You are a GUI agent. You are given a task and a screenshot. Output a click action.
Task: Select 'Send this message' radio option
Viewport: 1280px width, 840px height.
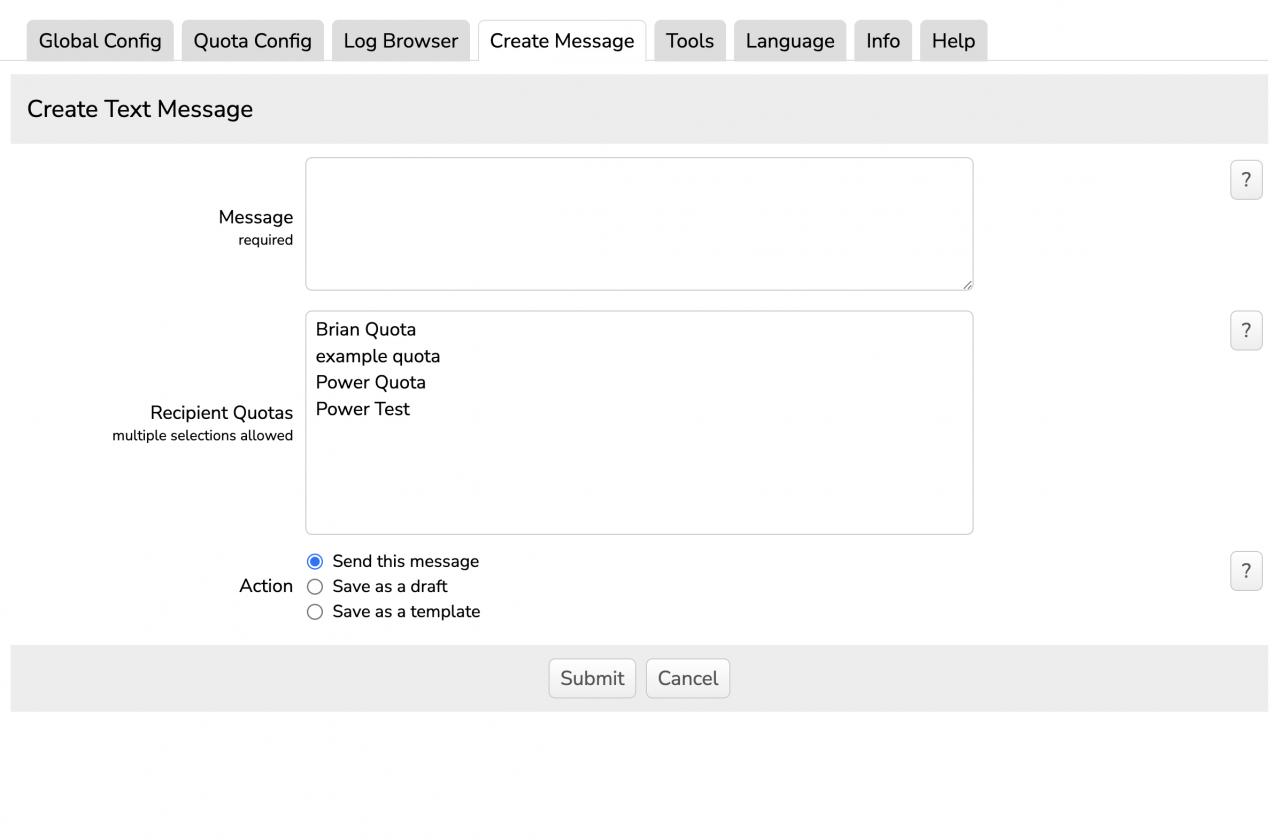315,562
